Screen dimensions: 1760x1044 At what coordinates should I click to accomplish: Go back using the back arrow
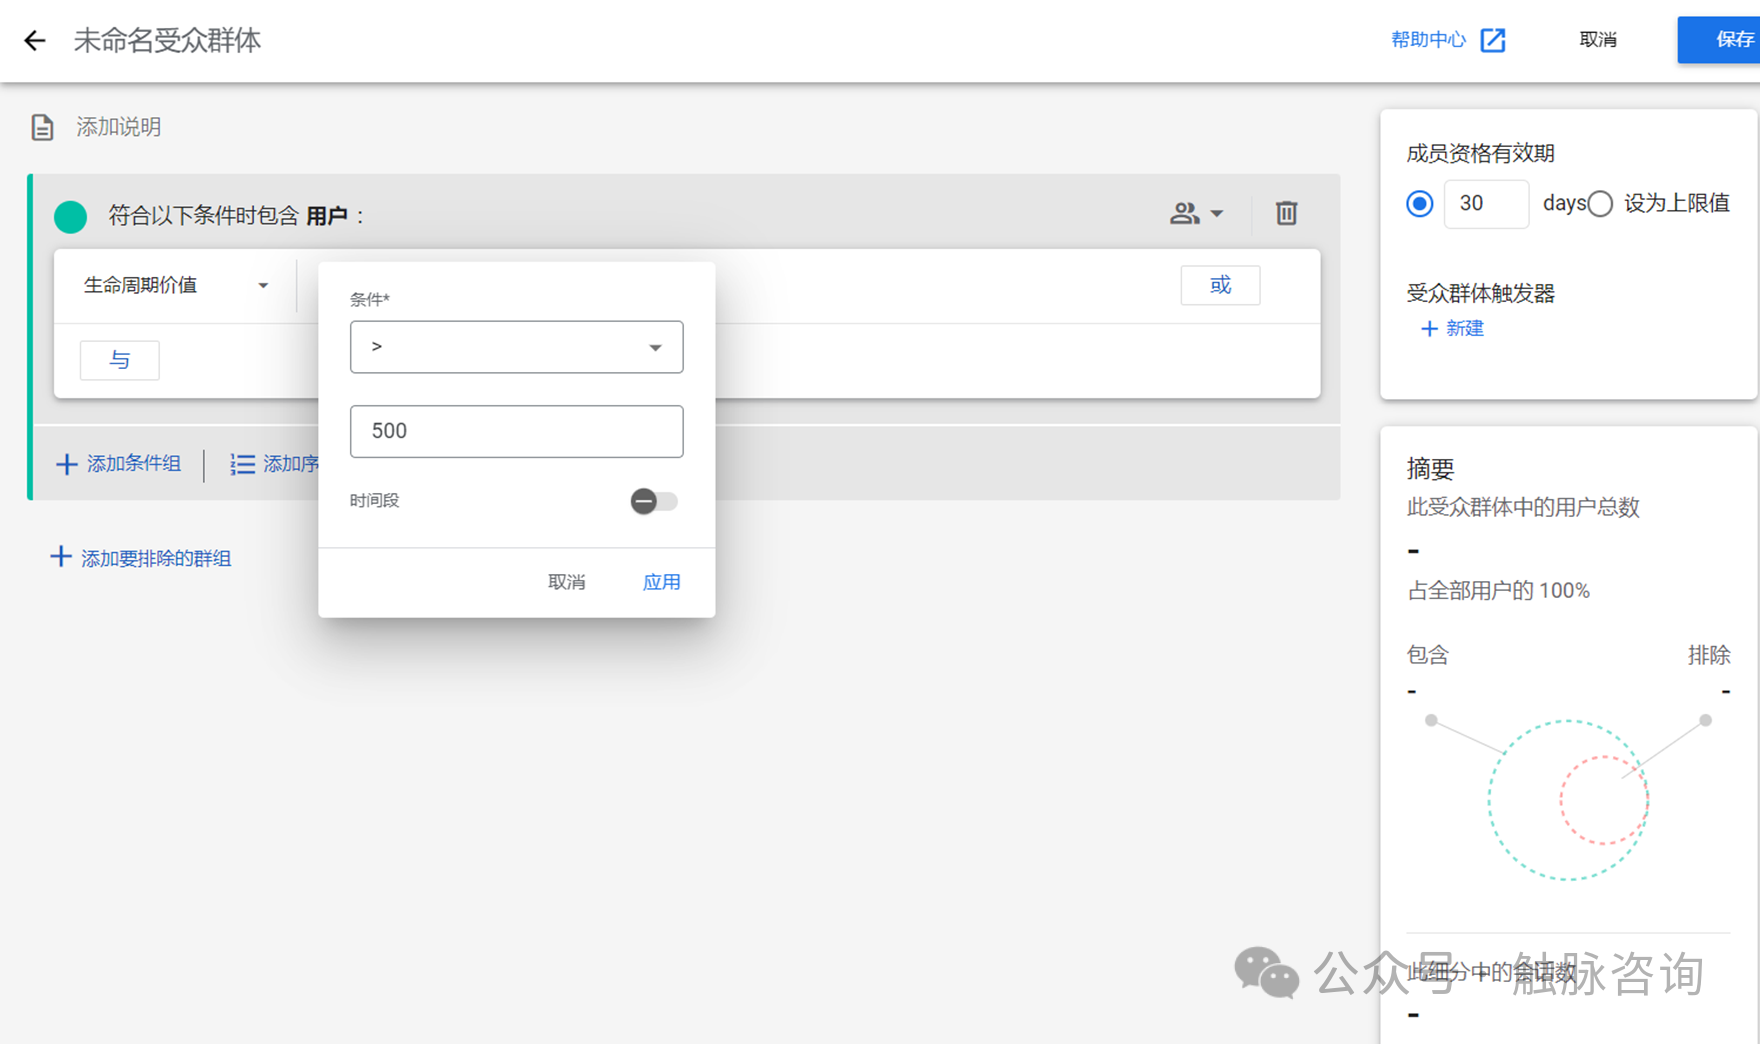coord(35,40)
